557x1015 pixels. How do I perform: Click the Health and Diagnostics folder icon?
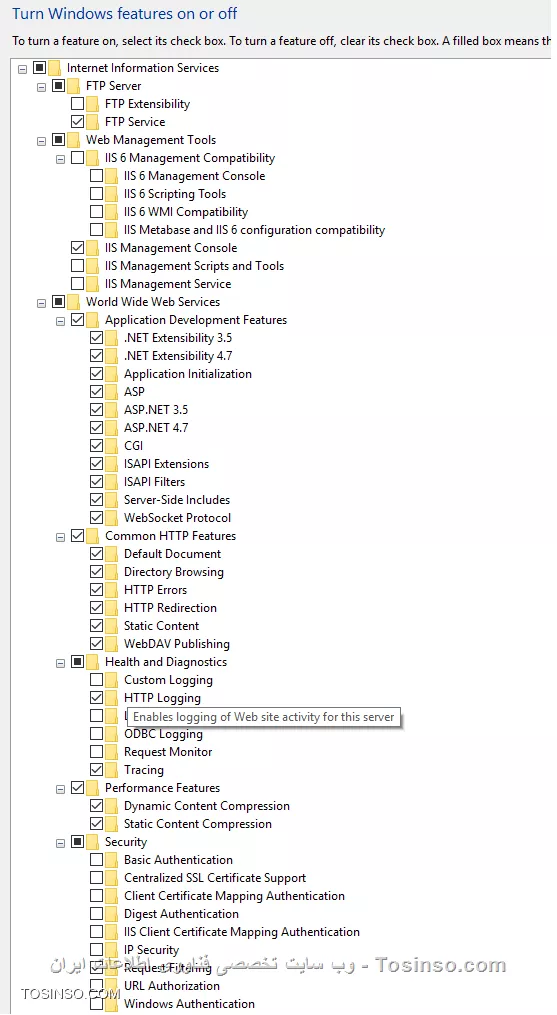[93, 662]
